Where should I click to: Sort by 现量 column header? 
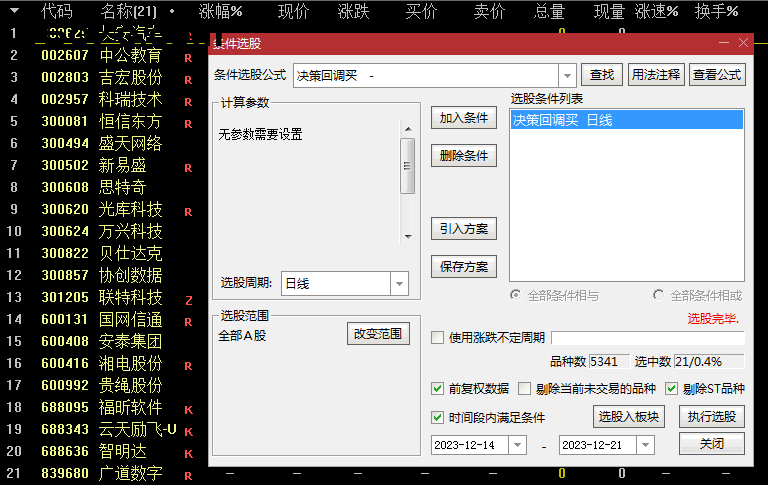pos(609,11)
